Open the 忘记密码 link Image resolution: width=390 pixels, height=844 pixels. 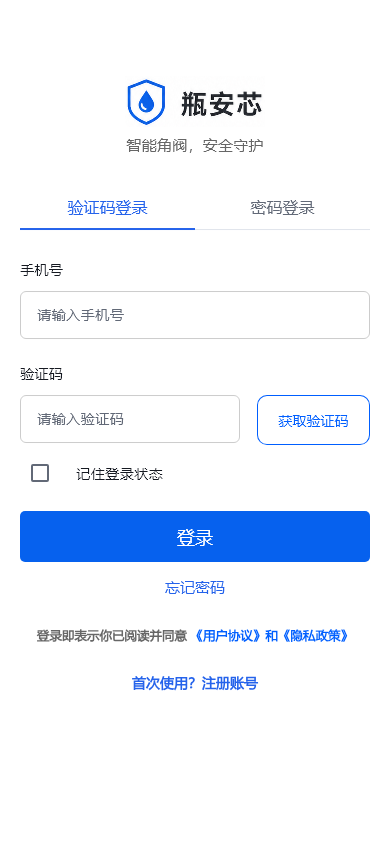[195, 588]
